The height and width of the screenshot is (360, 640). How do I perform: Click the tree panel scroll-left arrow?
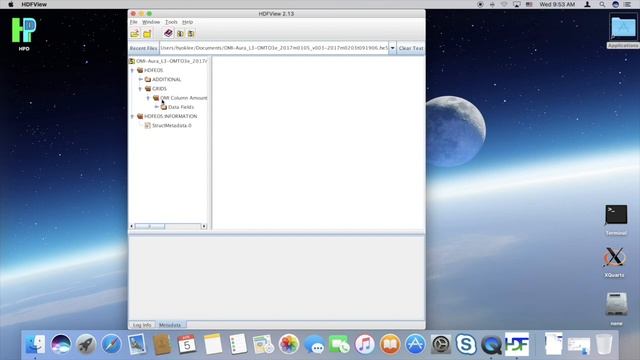coord(131,226)
